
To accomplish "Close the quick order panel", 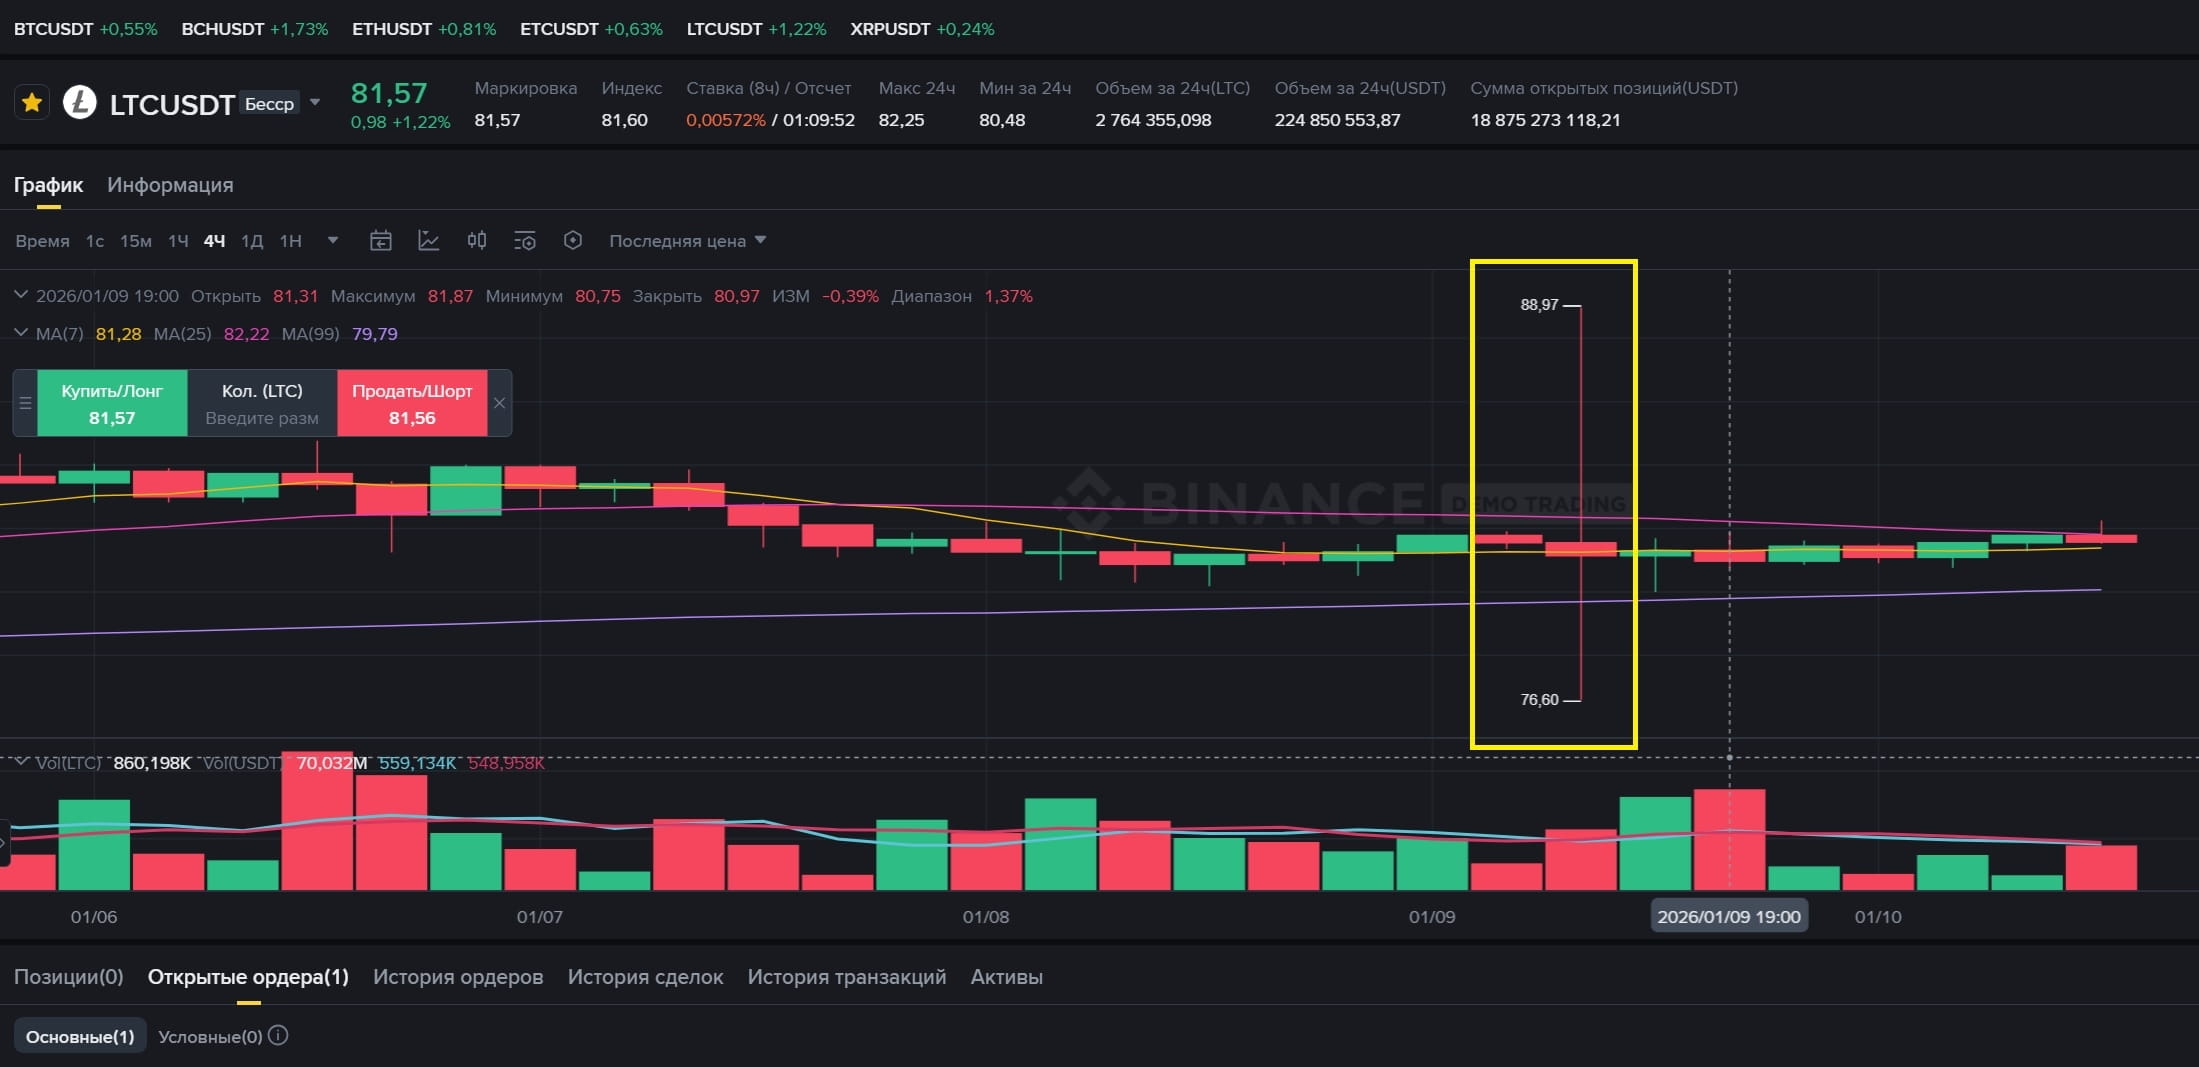I will click(499, 403).
